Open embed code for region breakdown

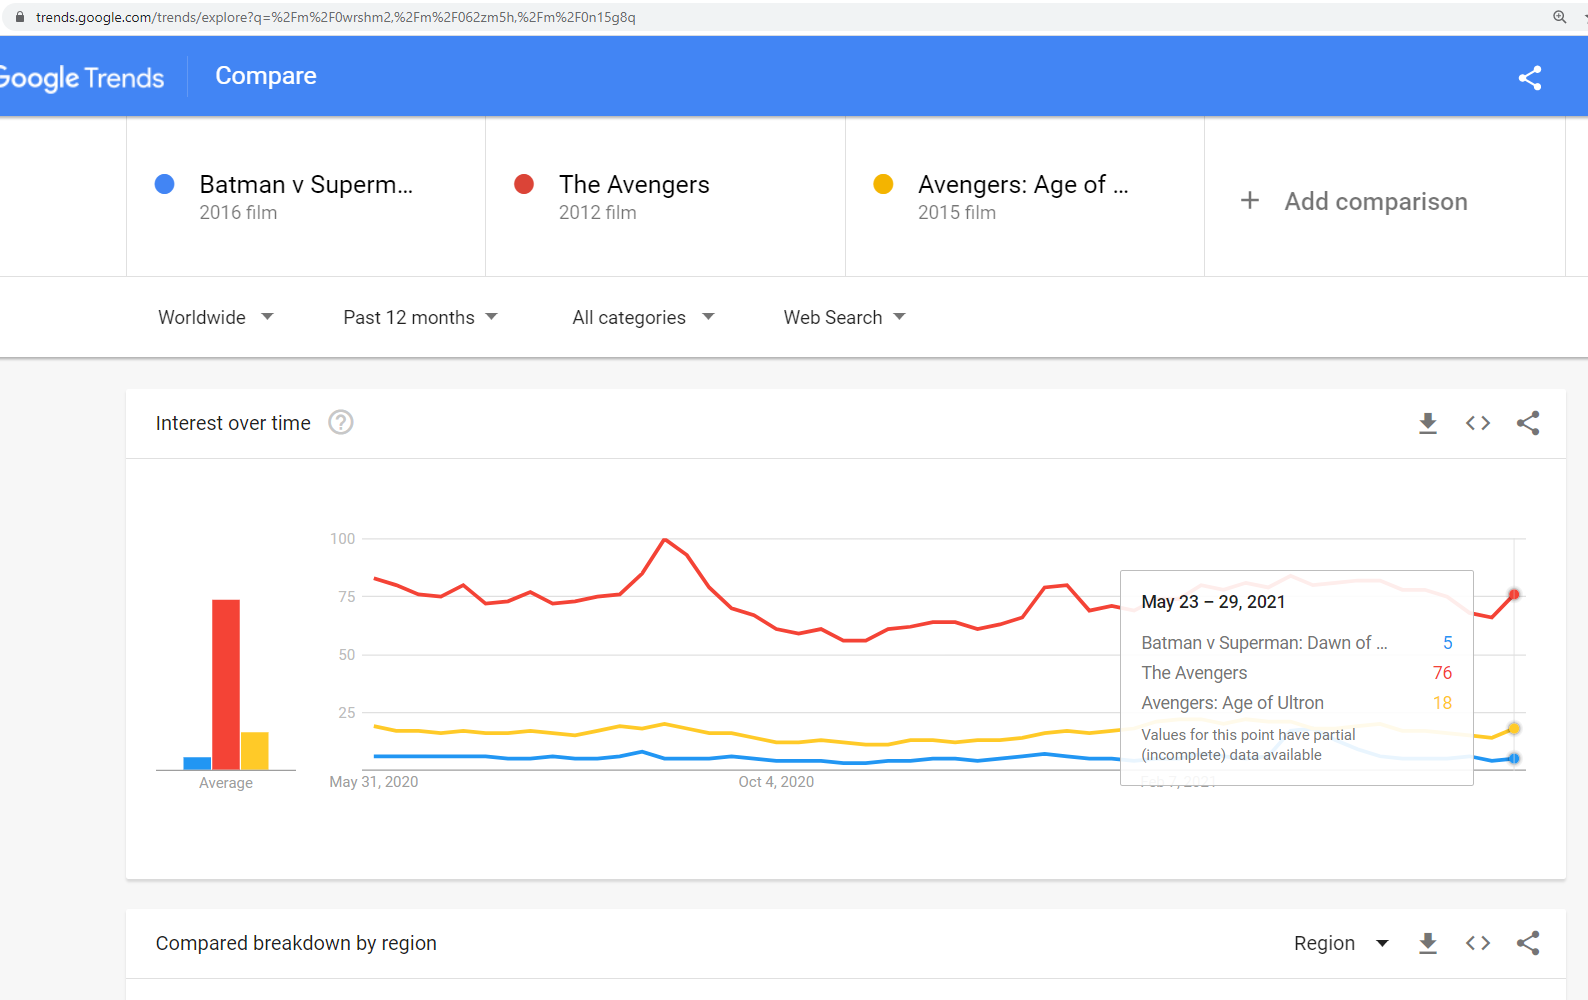point(1478,943)
